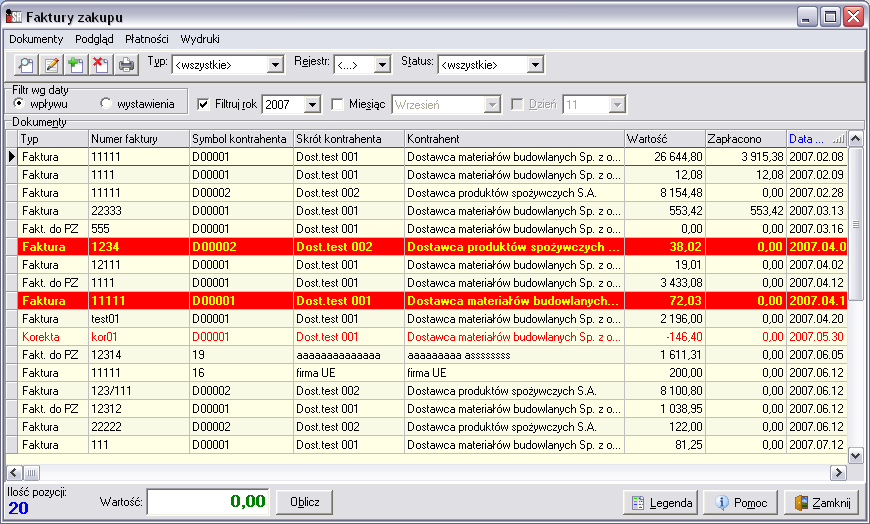Open the Typ dropdown
The height and width of the screenshot is (524, 870).
(x=275, y=65)
